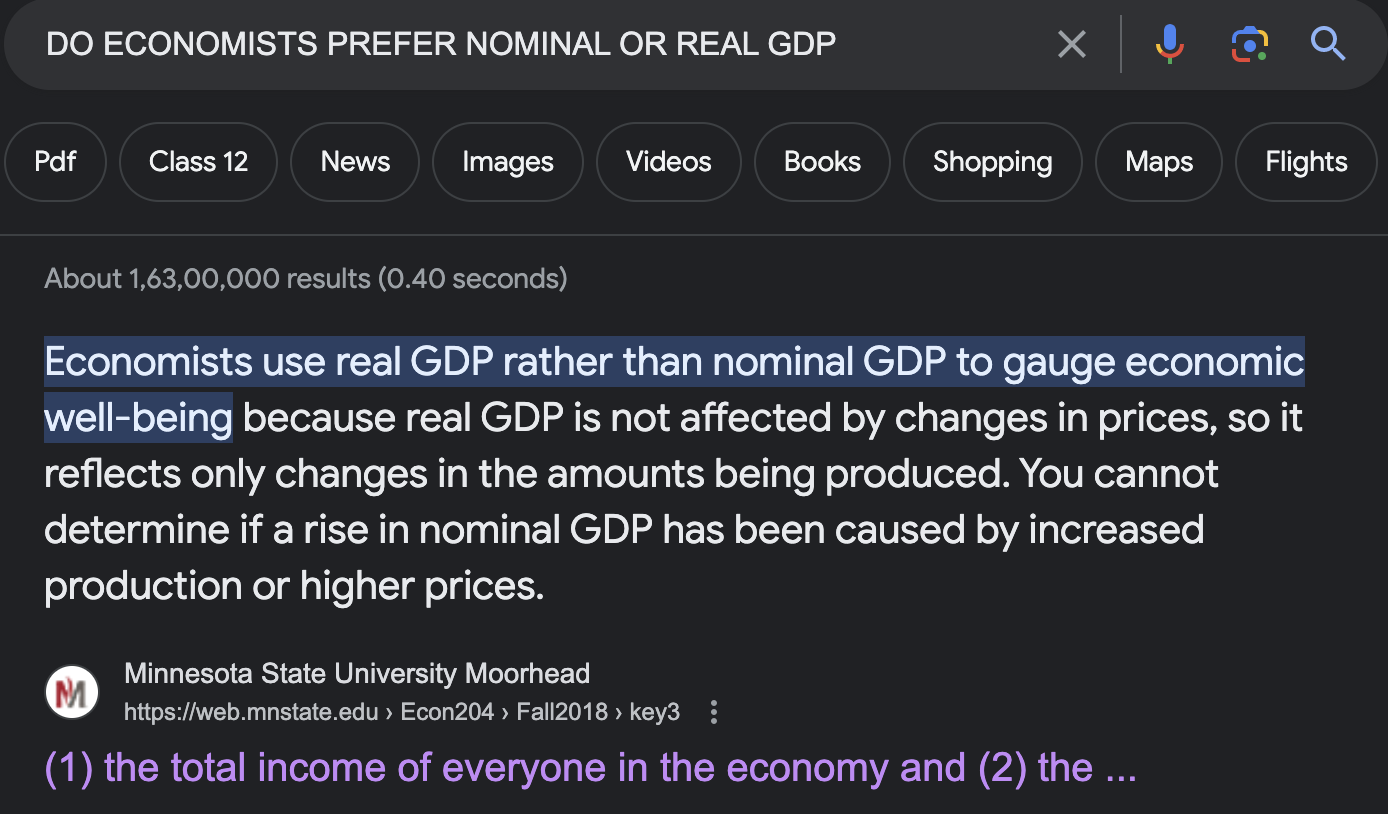Clear the search query with the X icon

[1071, 44]
